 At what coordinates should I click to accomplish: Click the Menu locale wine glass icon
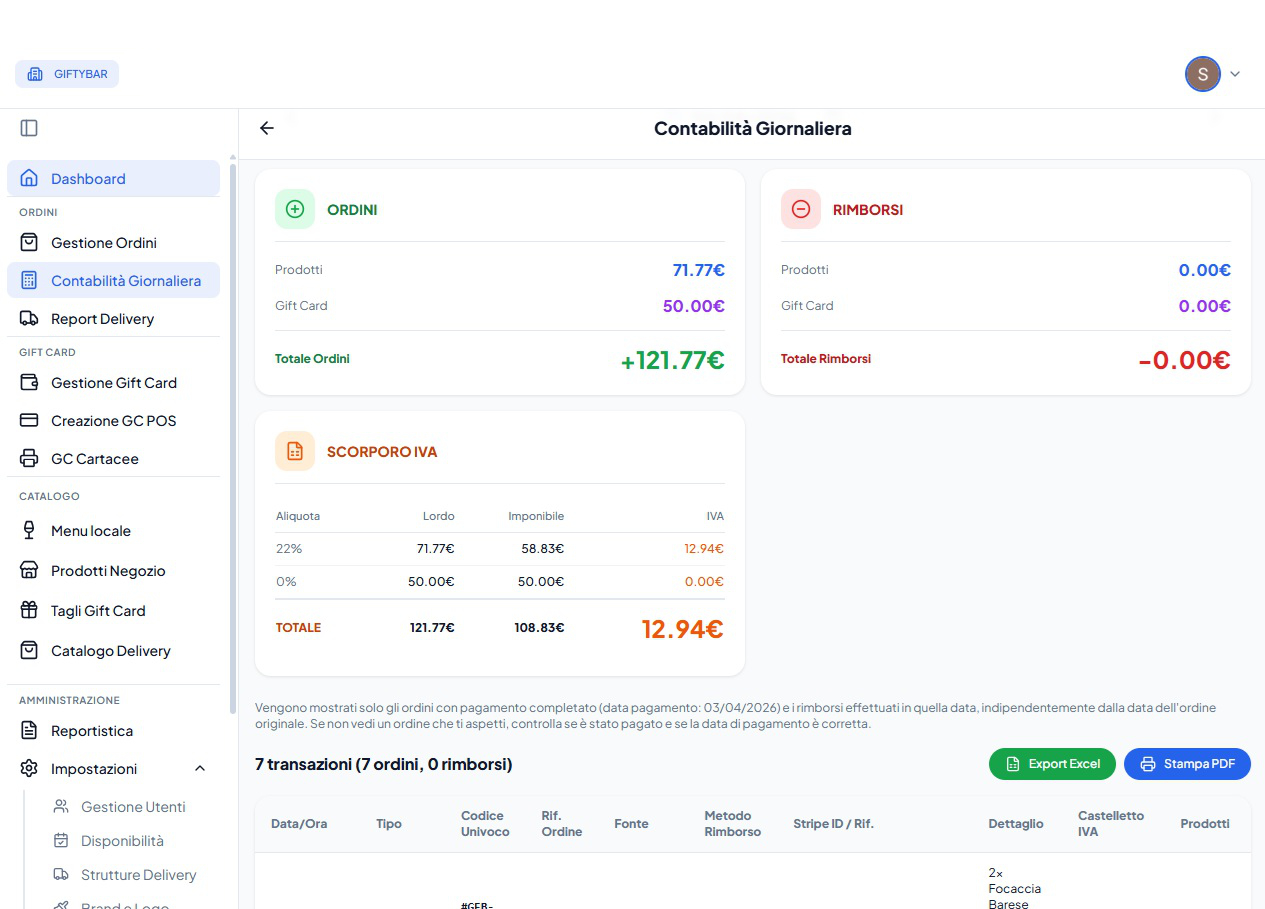30,530
